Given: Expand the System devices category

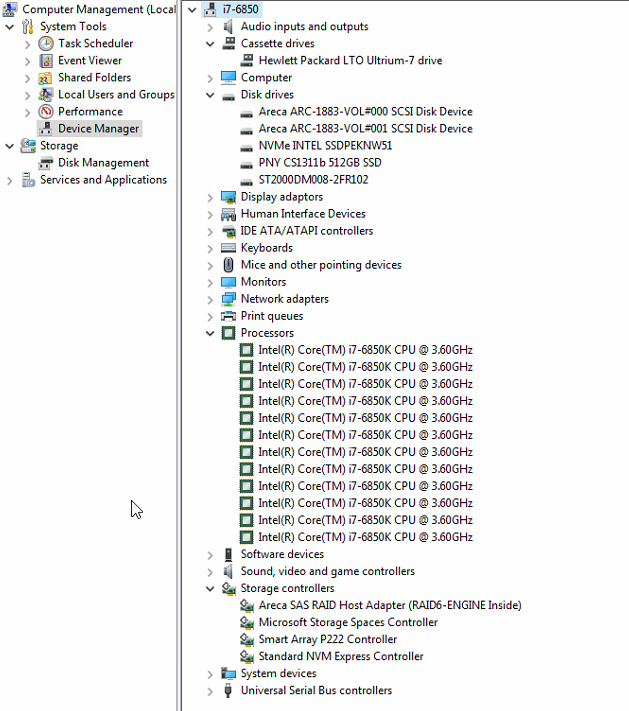Looking at the screenshot, I should tap(210, 674).
